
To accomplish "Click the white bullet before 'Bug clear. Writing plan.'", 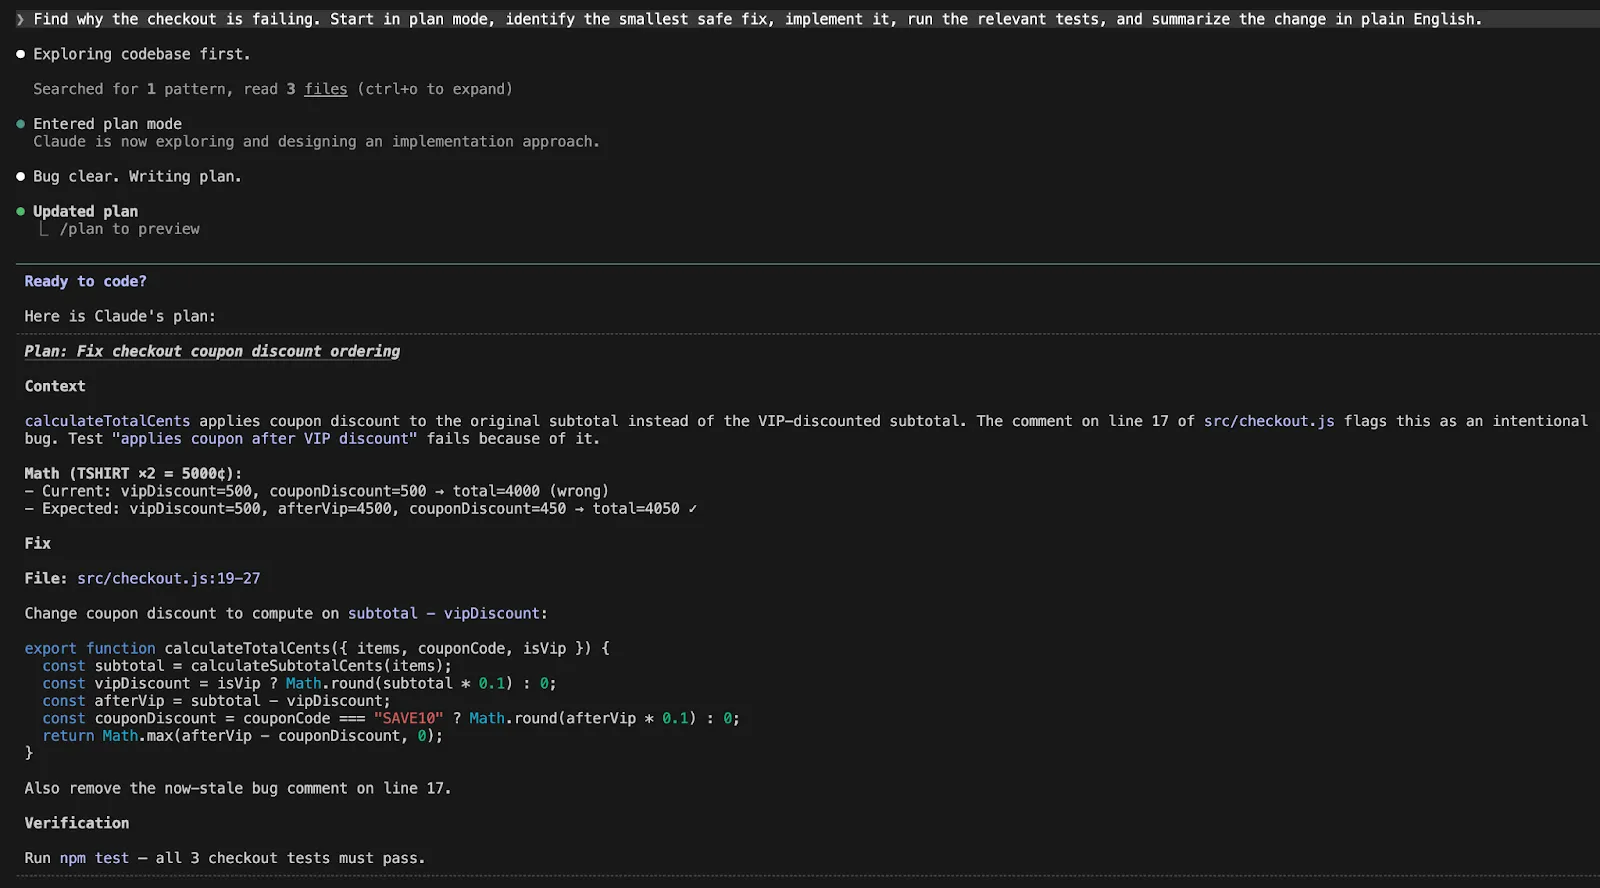I will tap(20, 176).
